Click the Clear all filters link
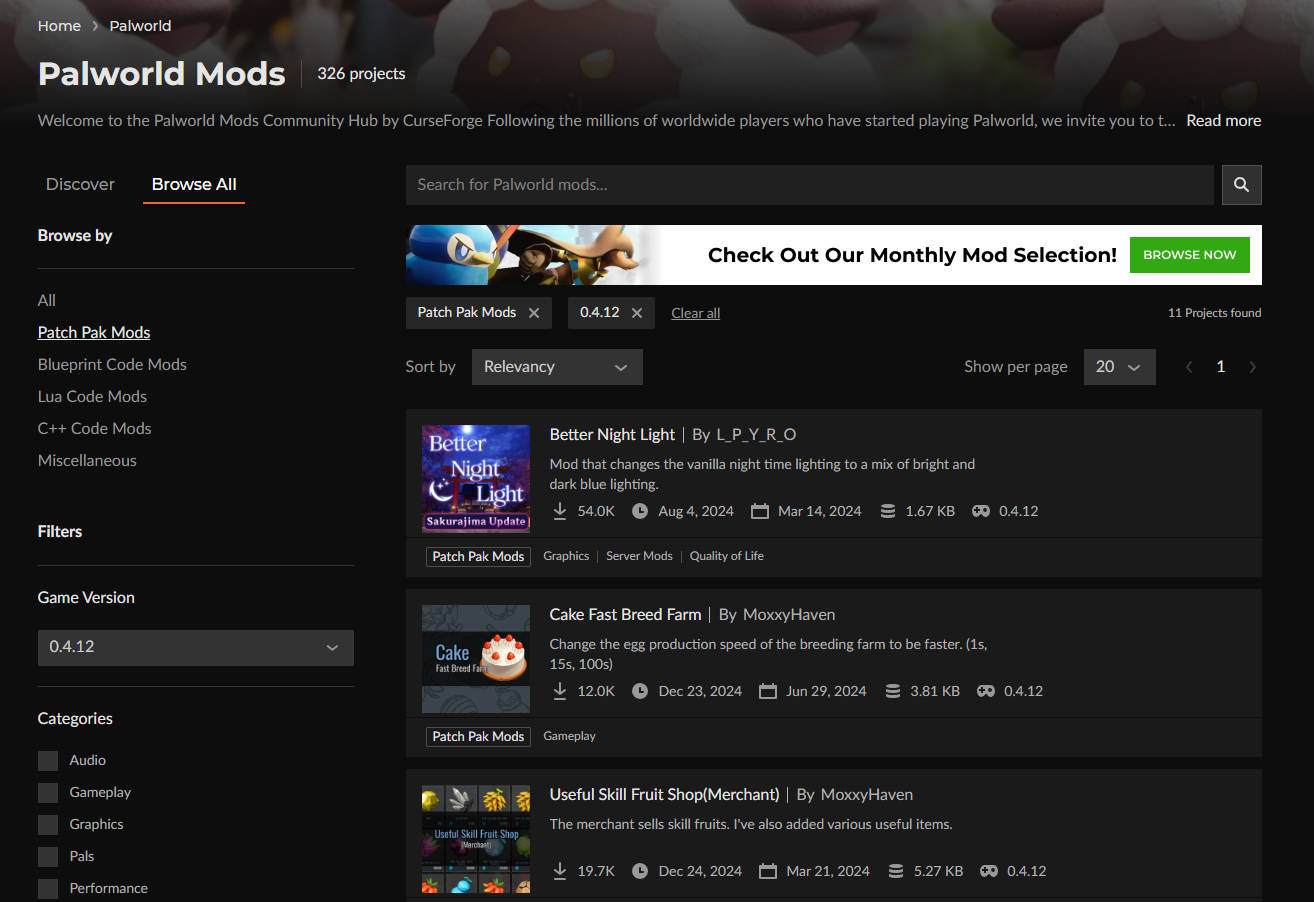The height and width of the screenshot is (902, 1314). (x=696, y=313)
